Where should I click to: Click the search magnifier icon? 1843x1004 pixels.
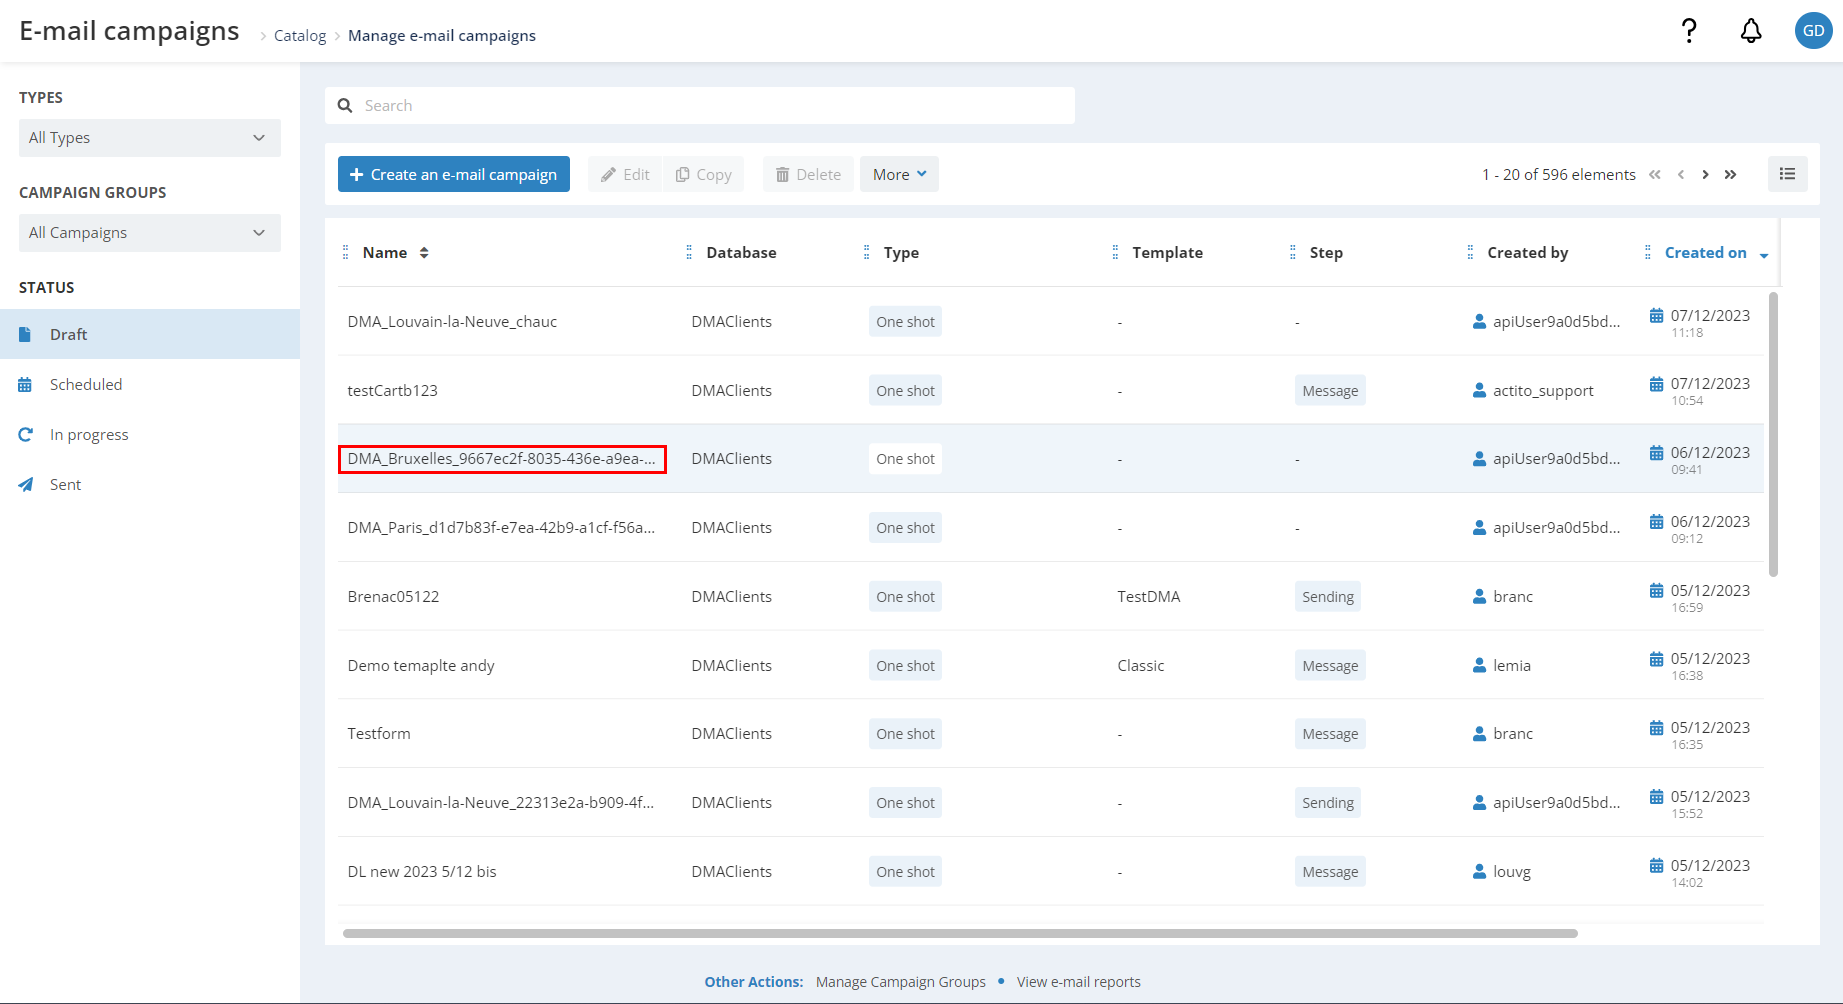click(345, 105)
